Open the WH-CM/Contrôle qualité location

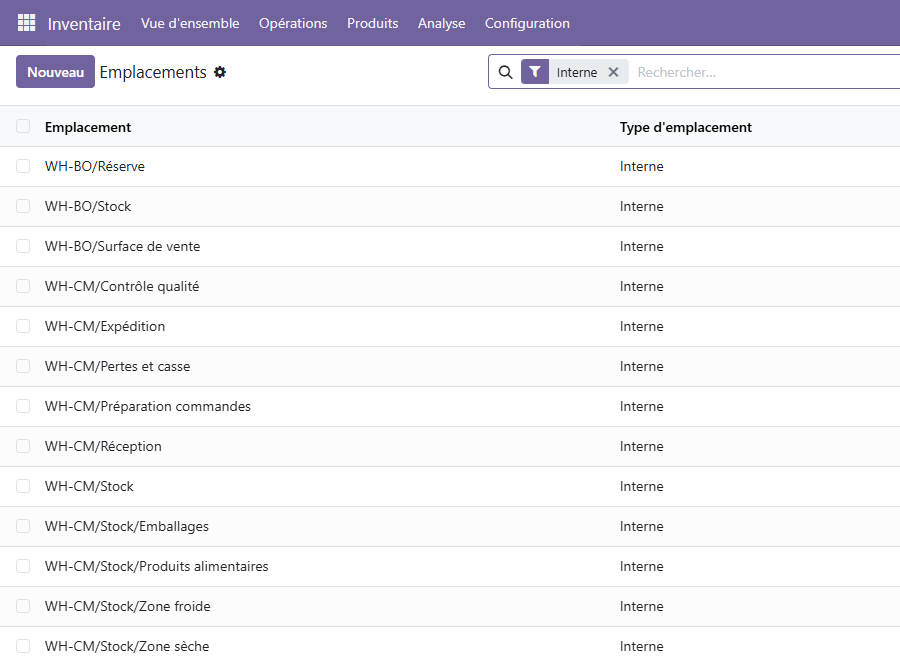tap(122, 286)
